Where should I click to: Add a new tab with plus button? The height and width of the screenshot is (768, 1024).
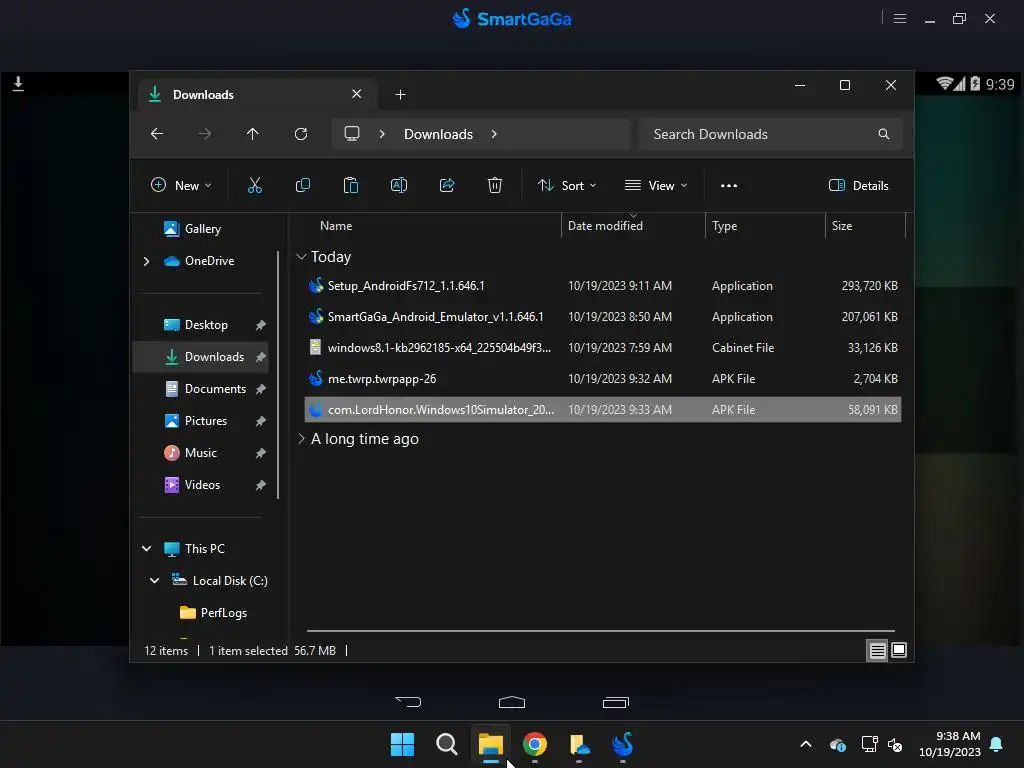tap(400, 95)
